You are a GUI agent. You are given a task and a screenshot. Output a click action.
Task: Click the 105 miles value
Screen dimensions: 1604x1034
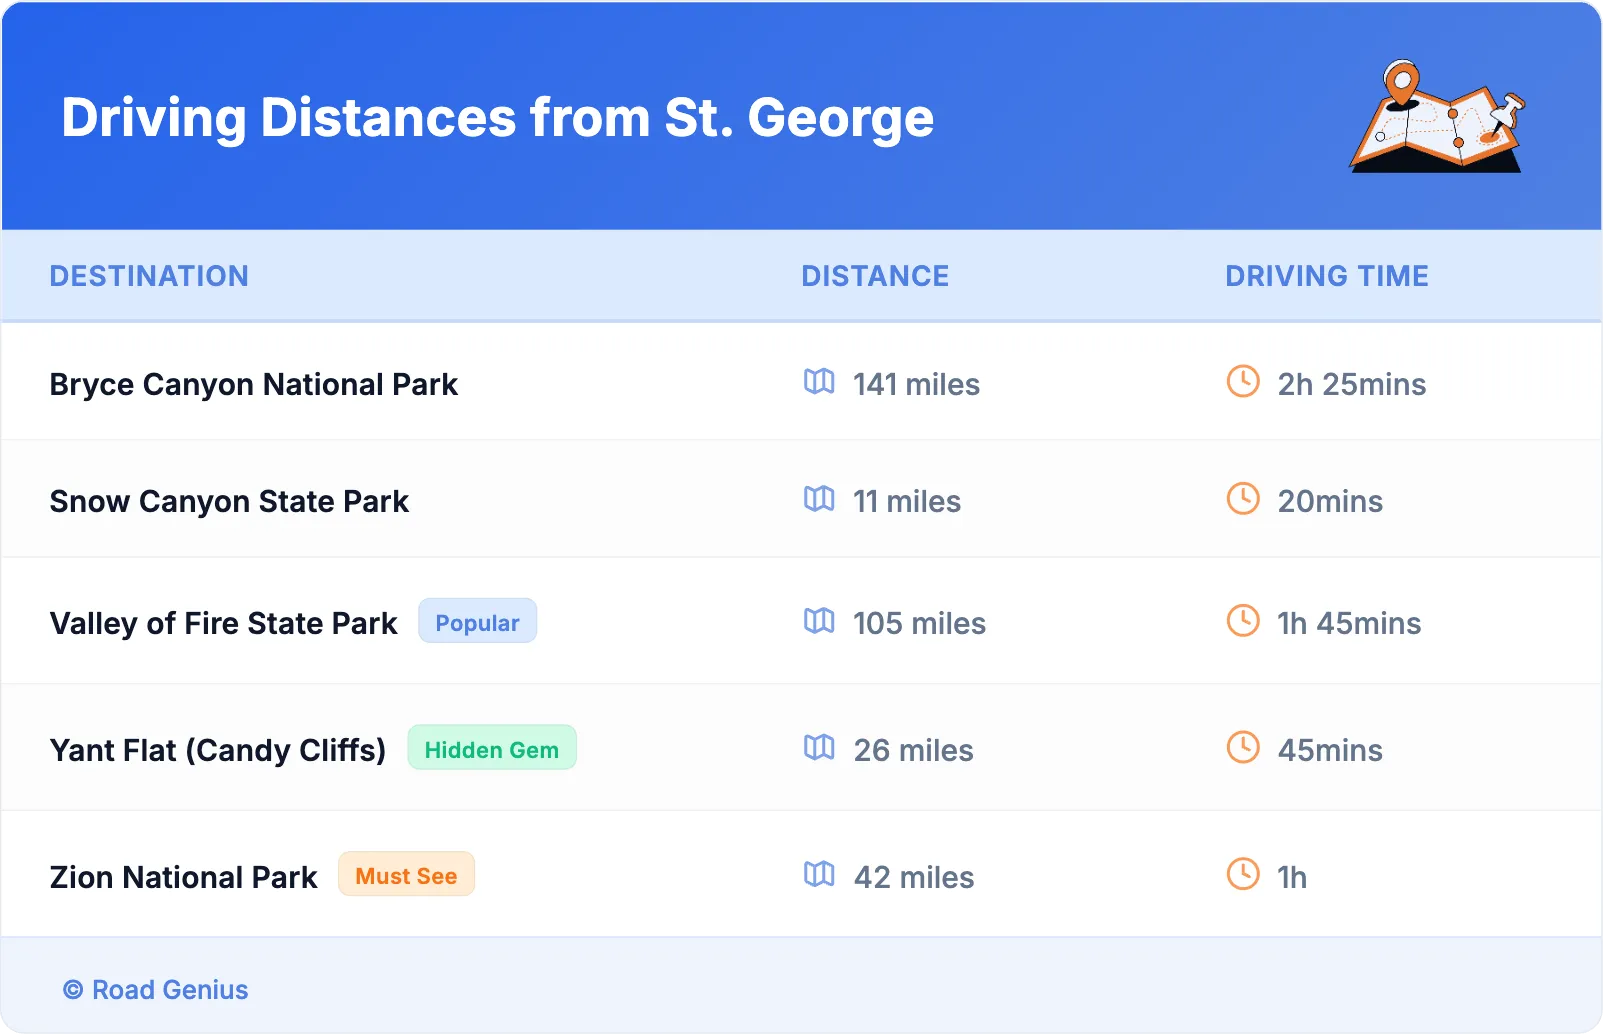coord(919,624)
